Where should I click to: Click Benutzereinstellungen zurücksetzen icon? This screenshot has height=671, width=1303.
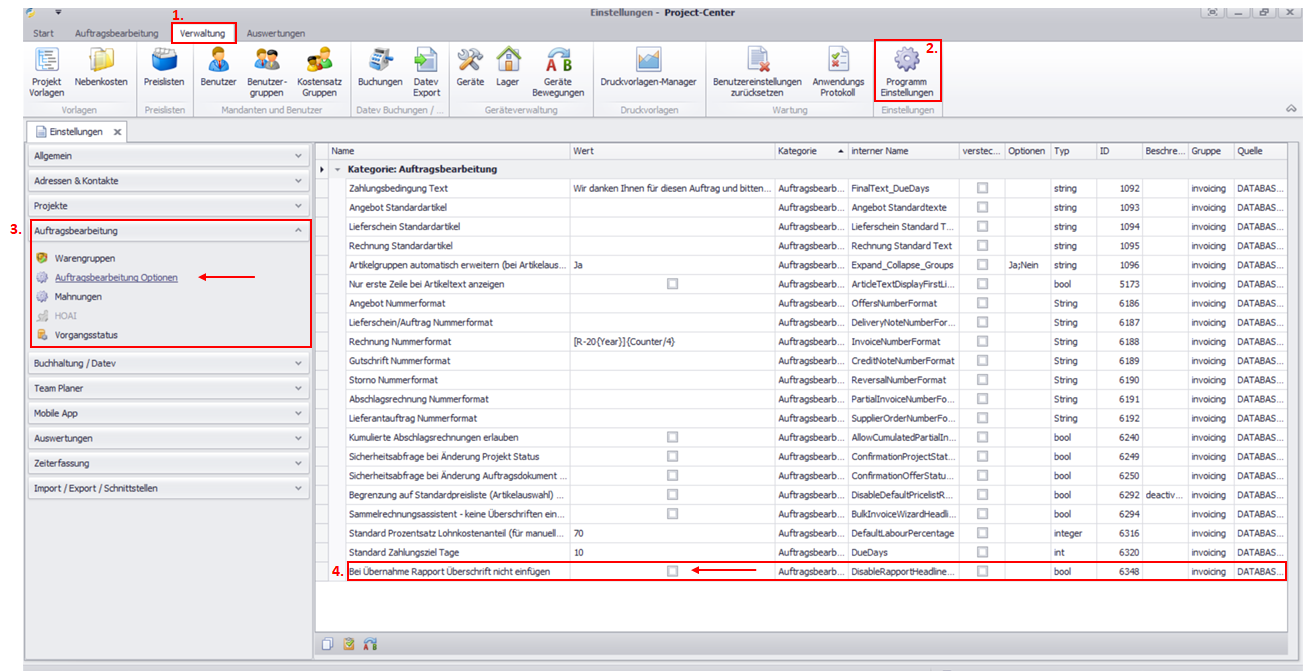point(757,62)
